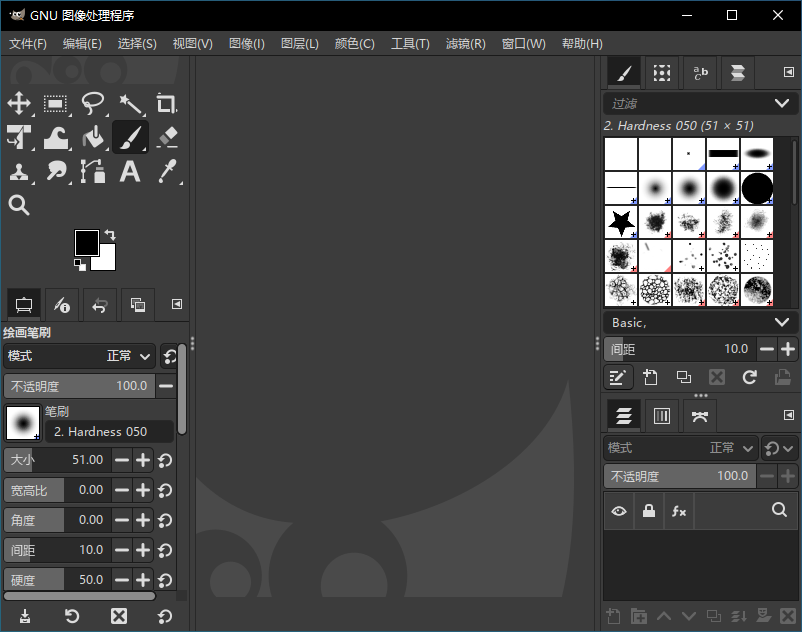The width and height of the screenshot is (802, 632).
Task: Toggle layer visibility eye icon
Action: coord(618,511)
